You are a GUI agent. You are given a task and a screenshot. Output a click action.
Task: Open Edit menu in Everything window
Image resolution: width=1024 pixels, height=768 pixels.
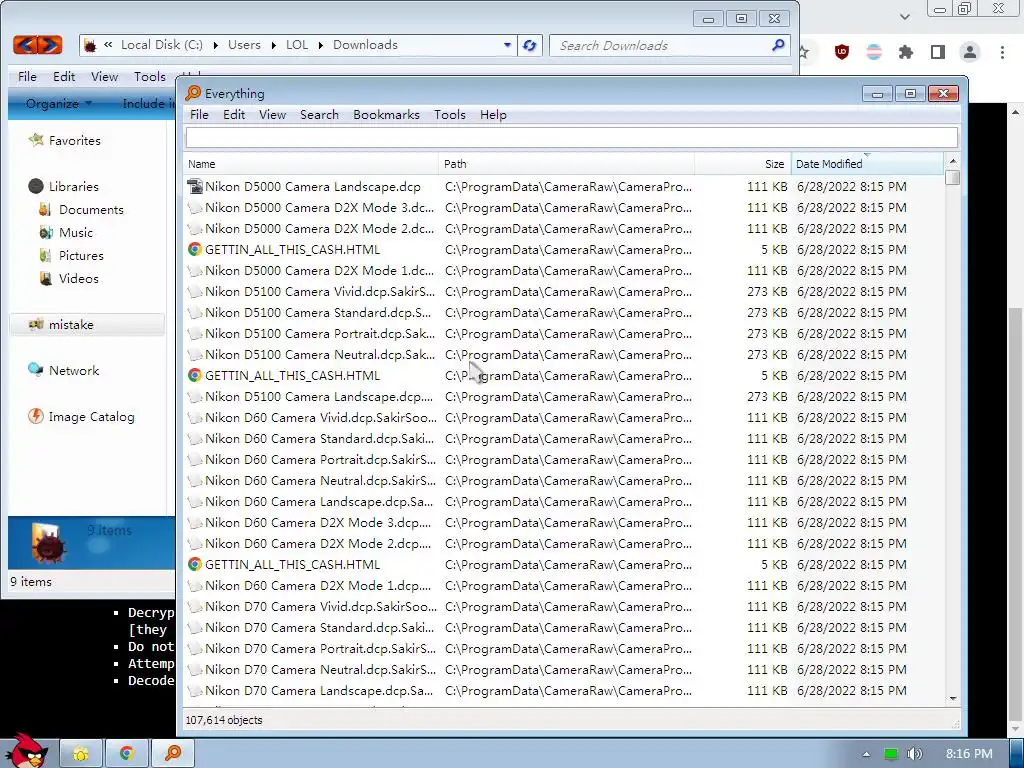click(234, 115)
